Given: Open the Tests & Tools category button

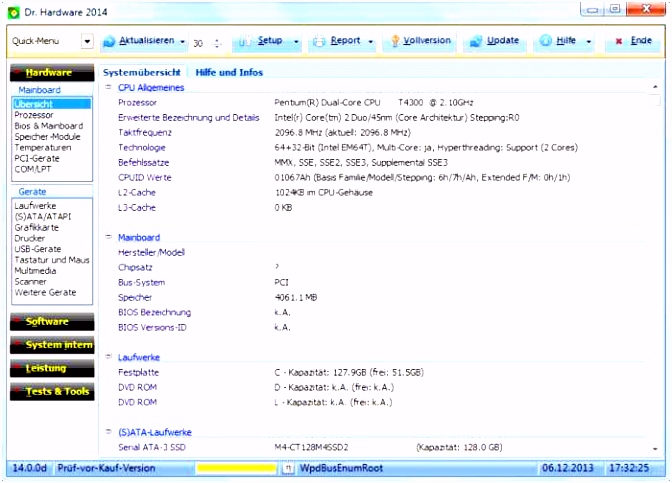Looking at the screenshot, I should (52, 392).
